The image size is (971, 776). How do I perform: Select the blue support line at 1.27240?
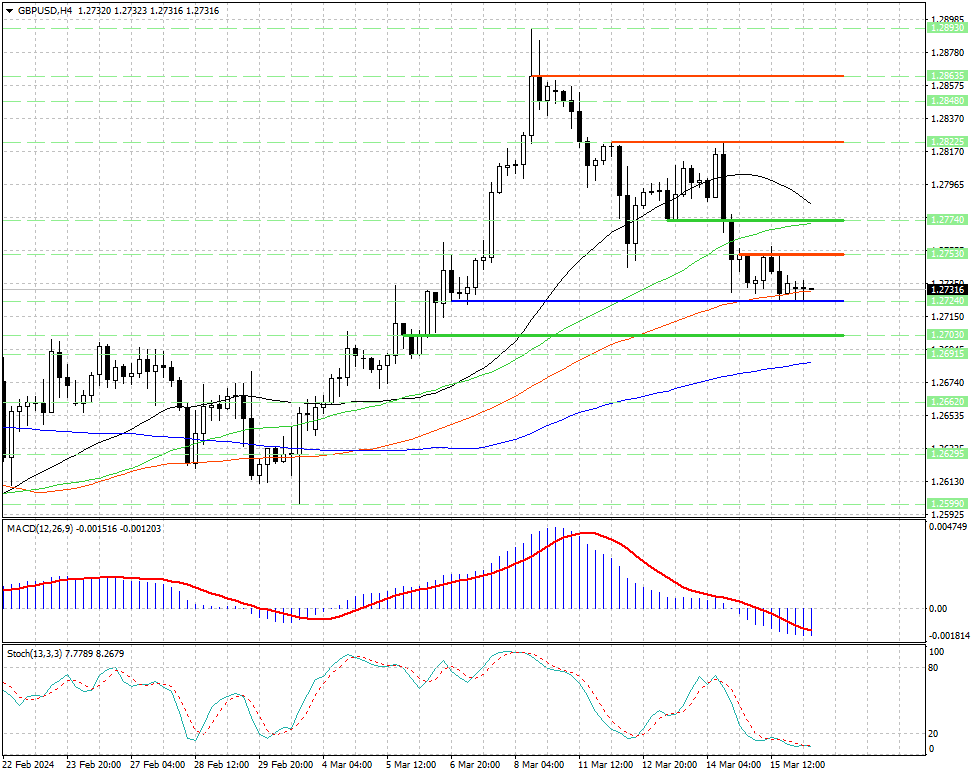click(x=647, y=301)
